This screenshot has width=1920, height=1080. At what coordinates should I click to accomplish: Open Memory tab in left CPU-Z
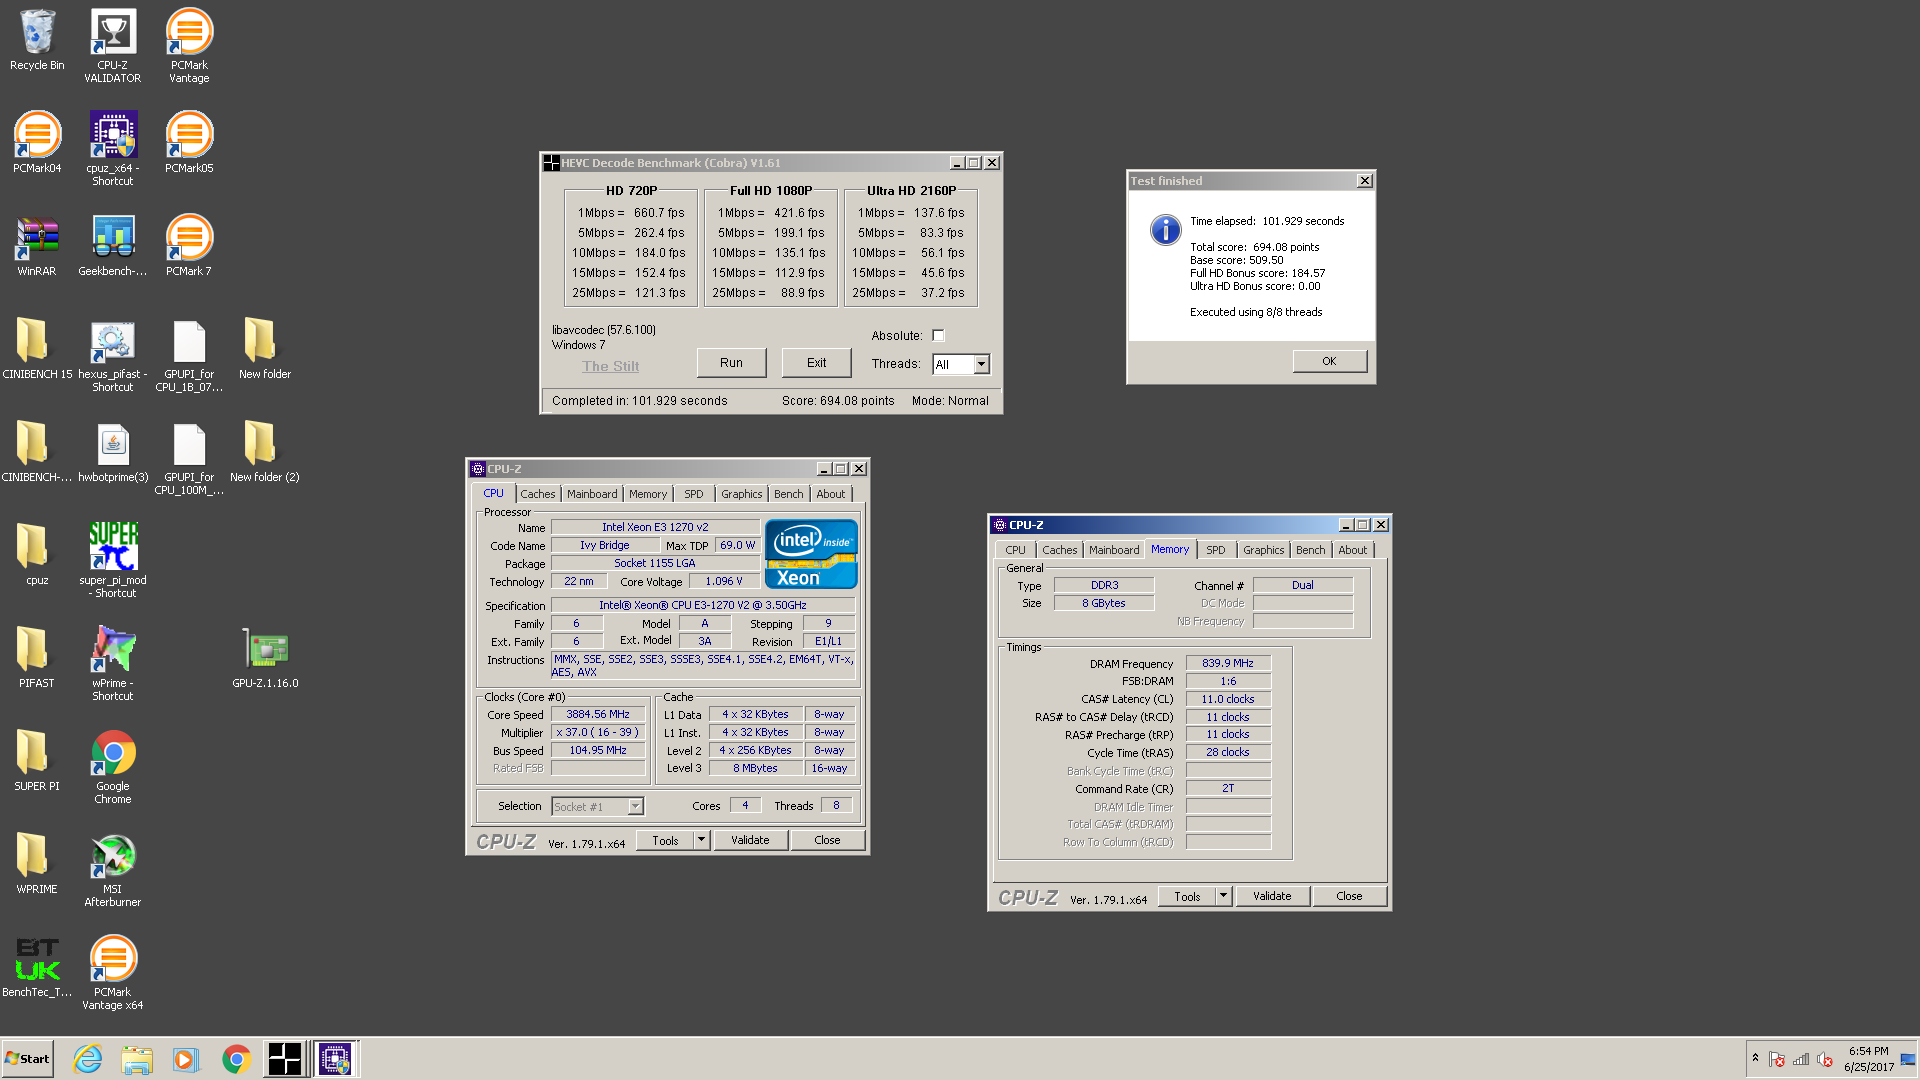pyautogui.click(x=648, y=494)
